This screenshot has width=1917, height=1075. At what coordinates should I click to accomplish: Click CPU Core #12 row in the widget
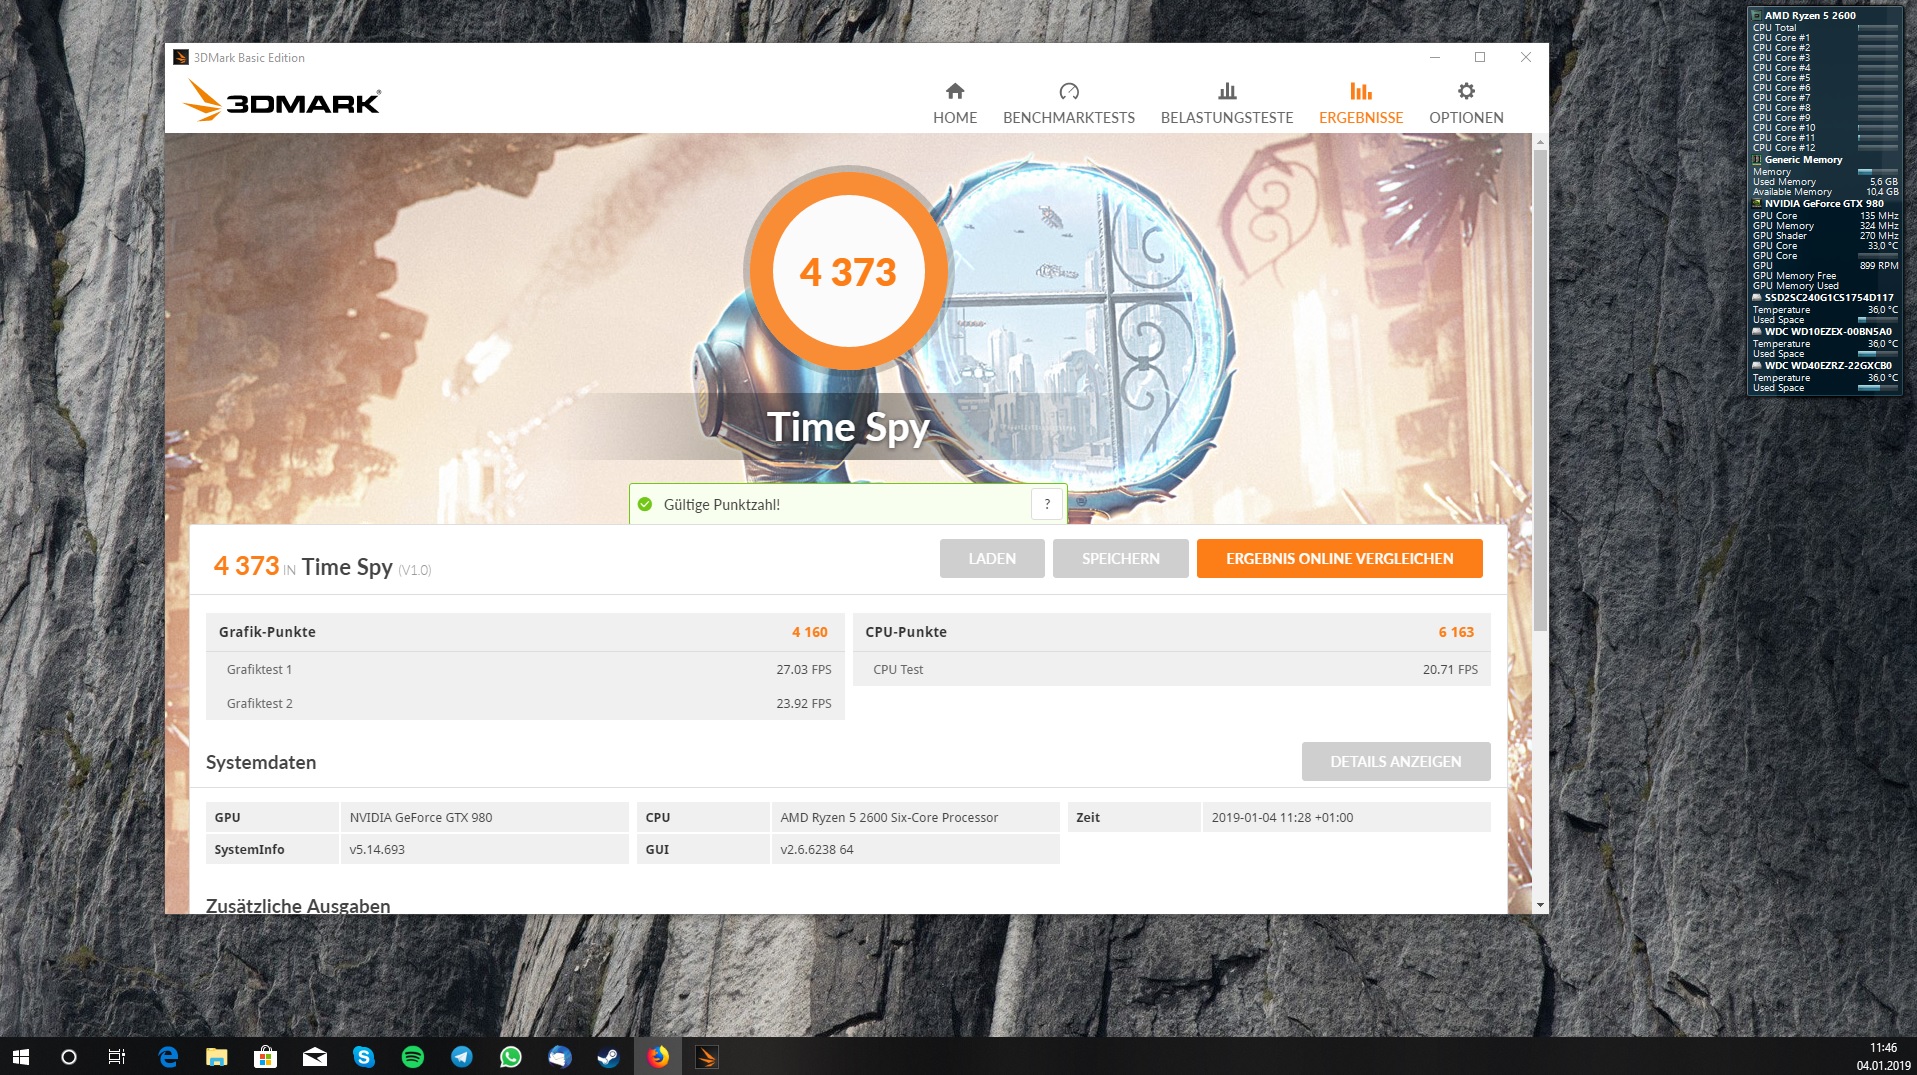click(x=1825, y=148)
